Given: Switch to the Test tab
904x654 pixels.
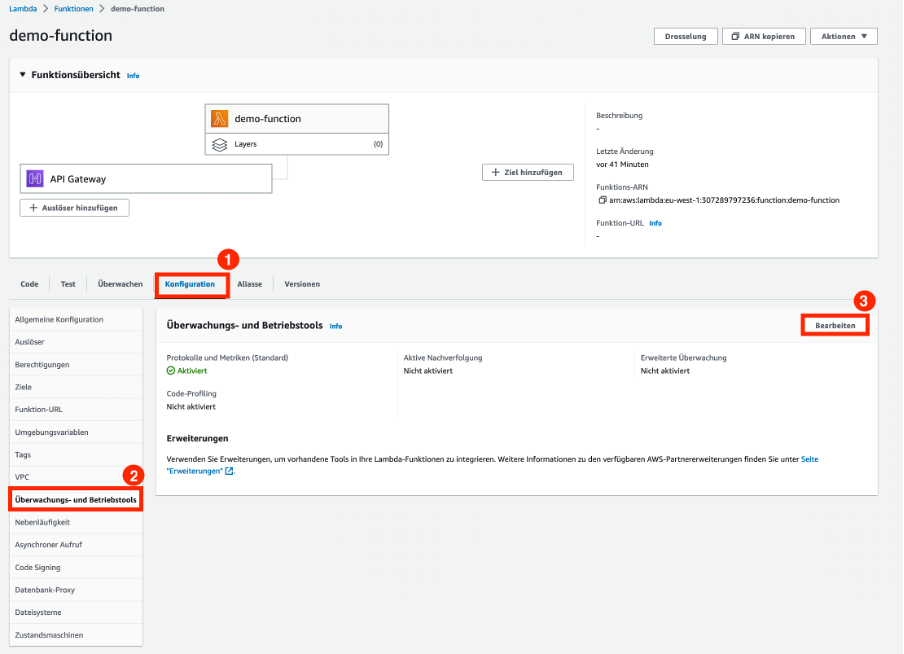Looking at the screenshot, I should [68, 284].
